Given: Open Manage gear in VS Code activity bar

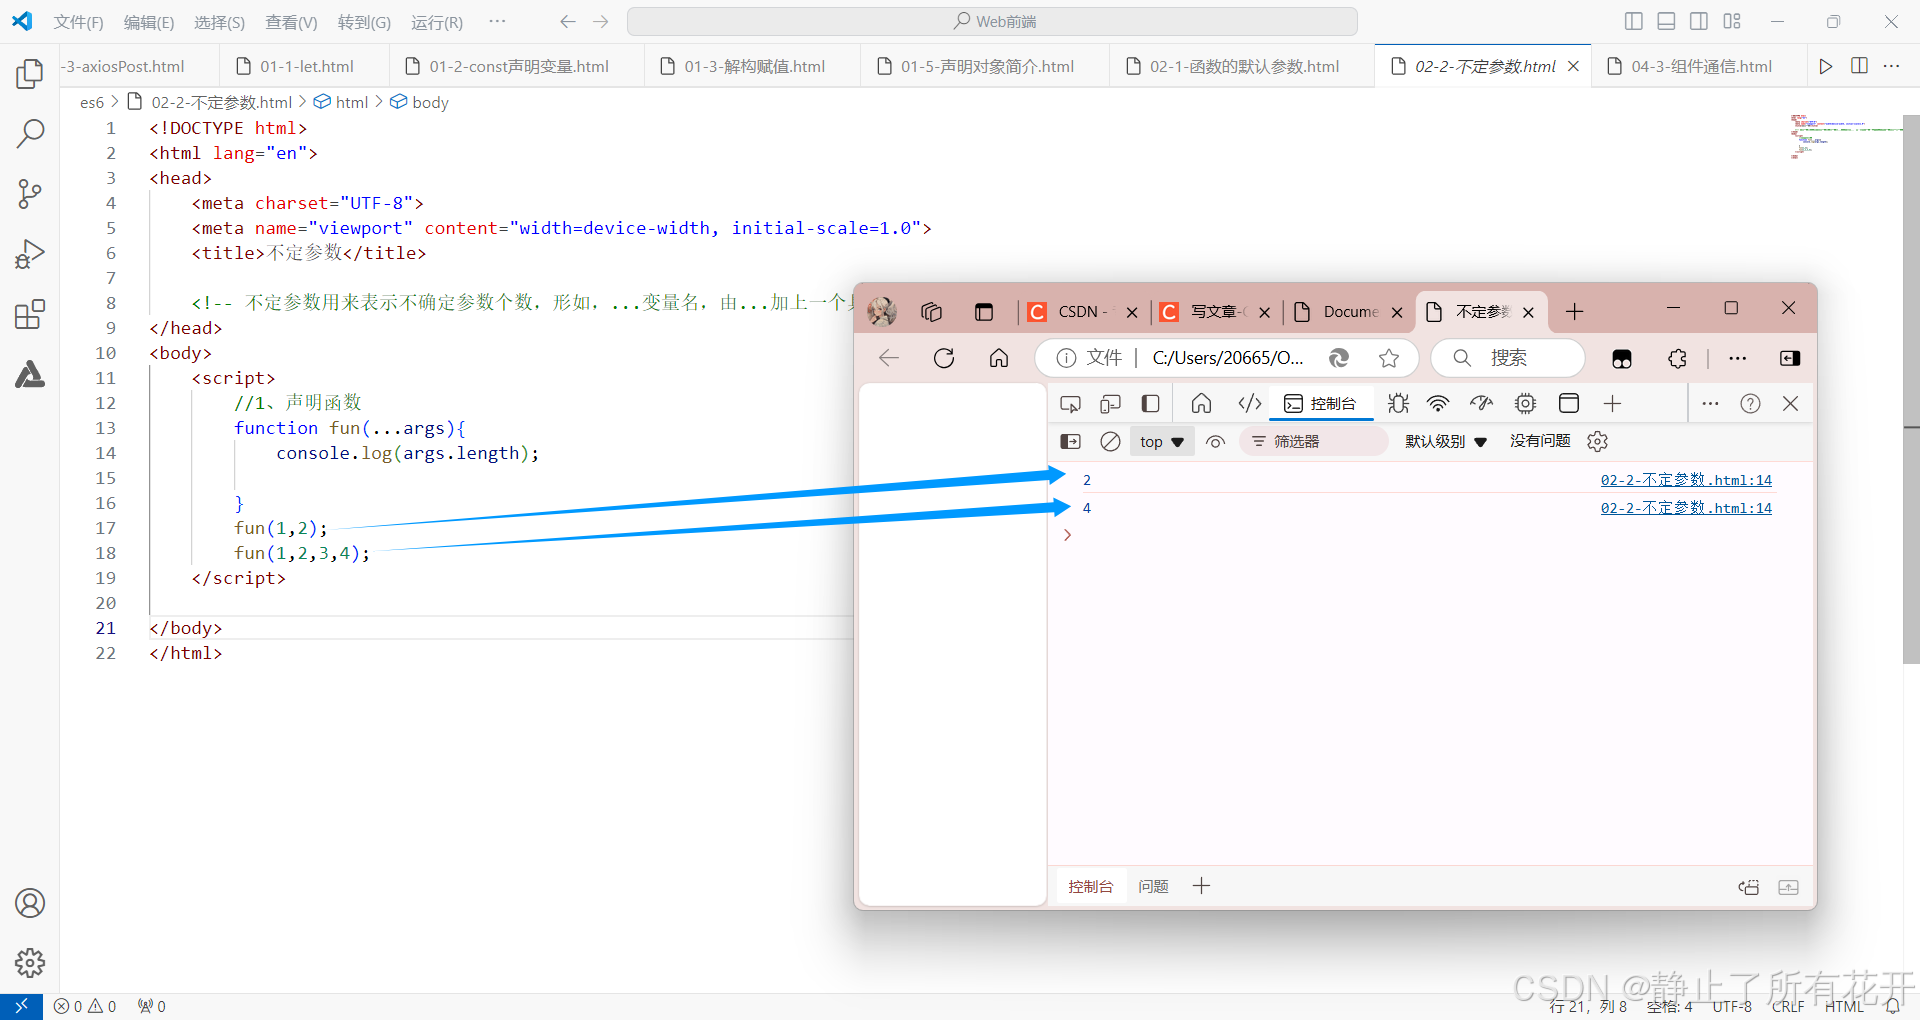Looking at the screenshot, I should (x=30, y=963).
